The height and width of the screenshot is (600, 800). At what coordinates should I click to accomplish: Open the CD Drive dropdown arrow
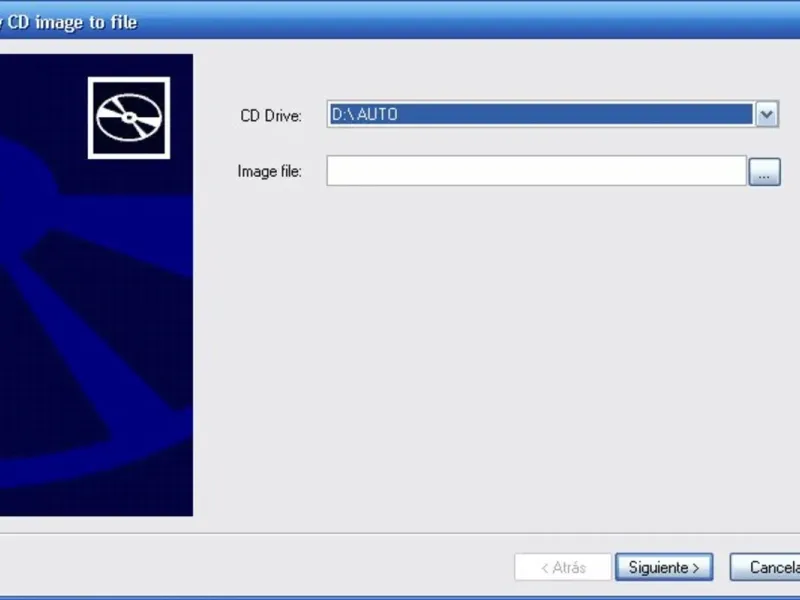(x=766, y=114)
